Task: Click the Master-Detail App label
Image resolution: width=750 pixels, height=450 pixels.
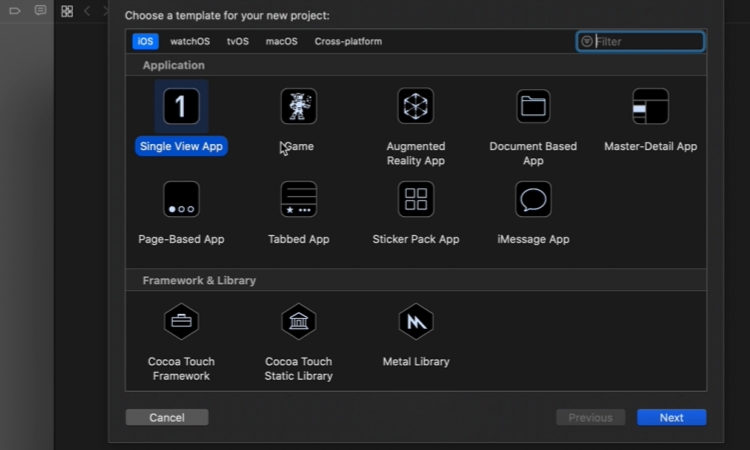Action: [651, 146]
